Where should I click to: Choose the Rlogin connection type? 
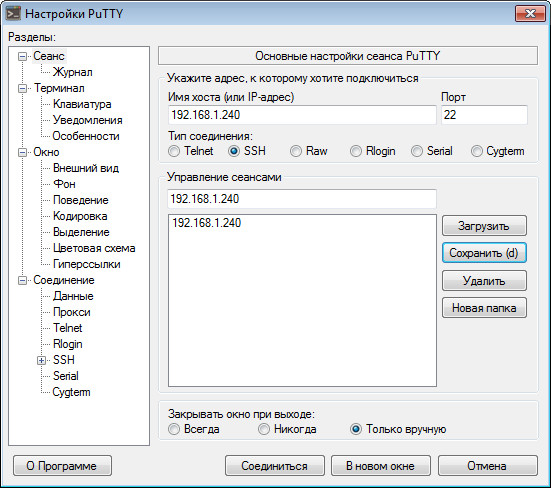(372, 151)
